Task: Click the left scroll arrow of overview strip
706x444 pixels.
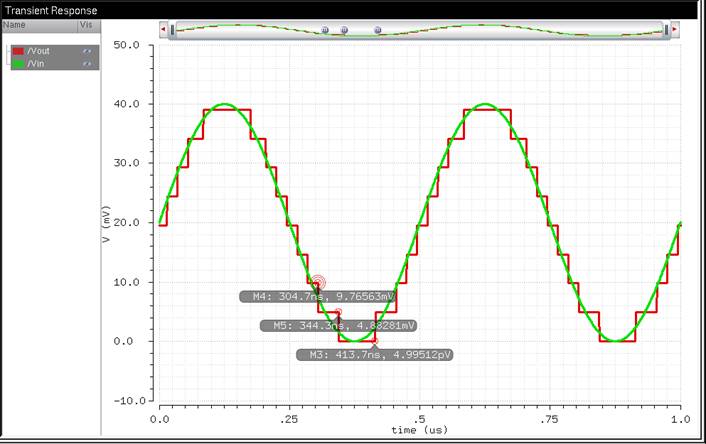Action: 164,30
